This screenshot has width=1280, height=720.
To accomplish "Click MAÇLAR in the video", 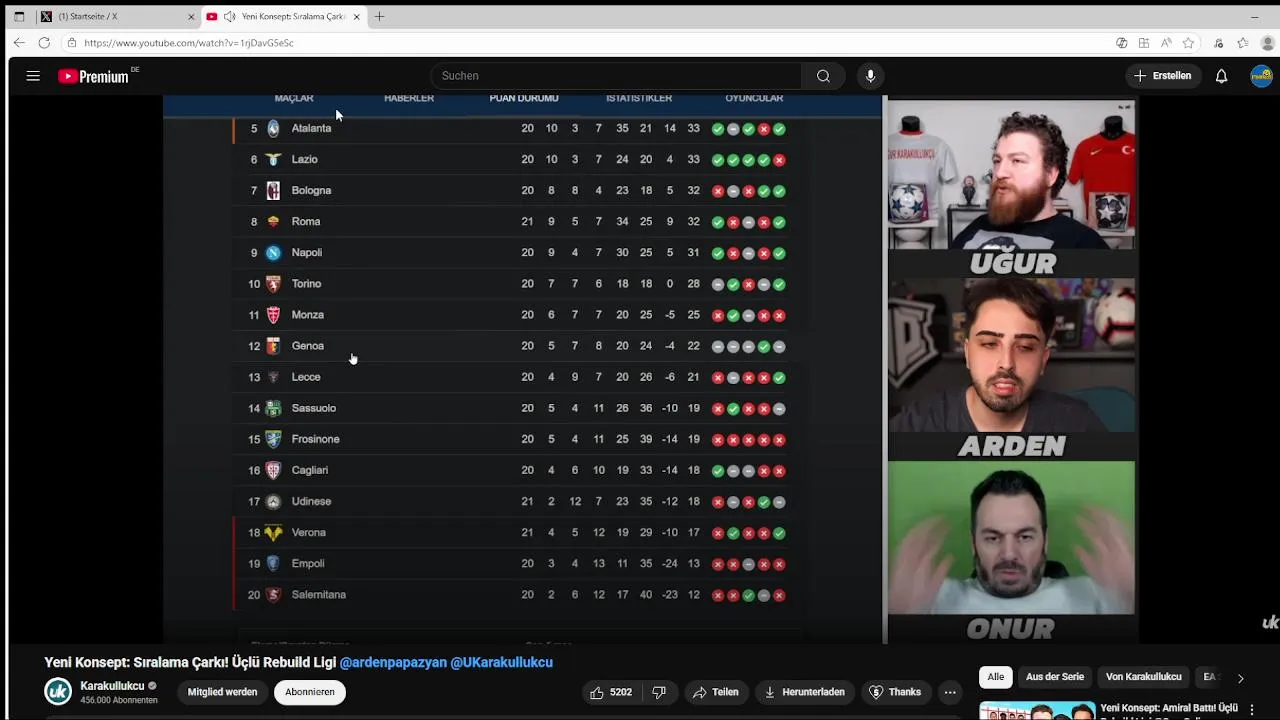I will click(294, 98).
